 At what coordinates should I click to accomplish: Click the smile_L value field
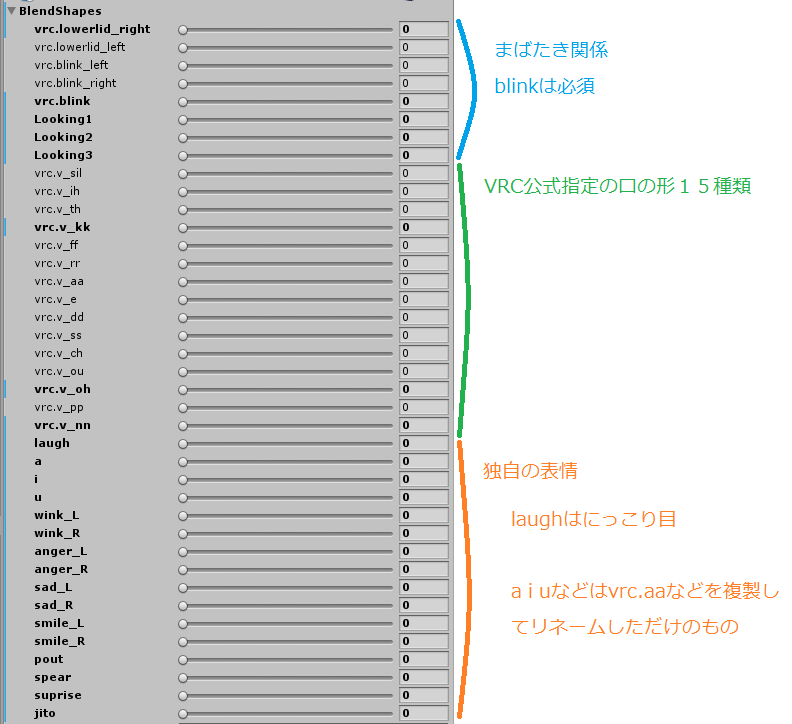tap(423, 623)
